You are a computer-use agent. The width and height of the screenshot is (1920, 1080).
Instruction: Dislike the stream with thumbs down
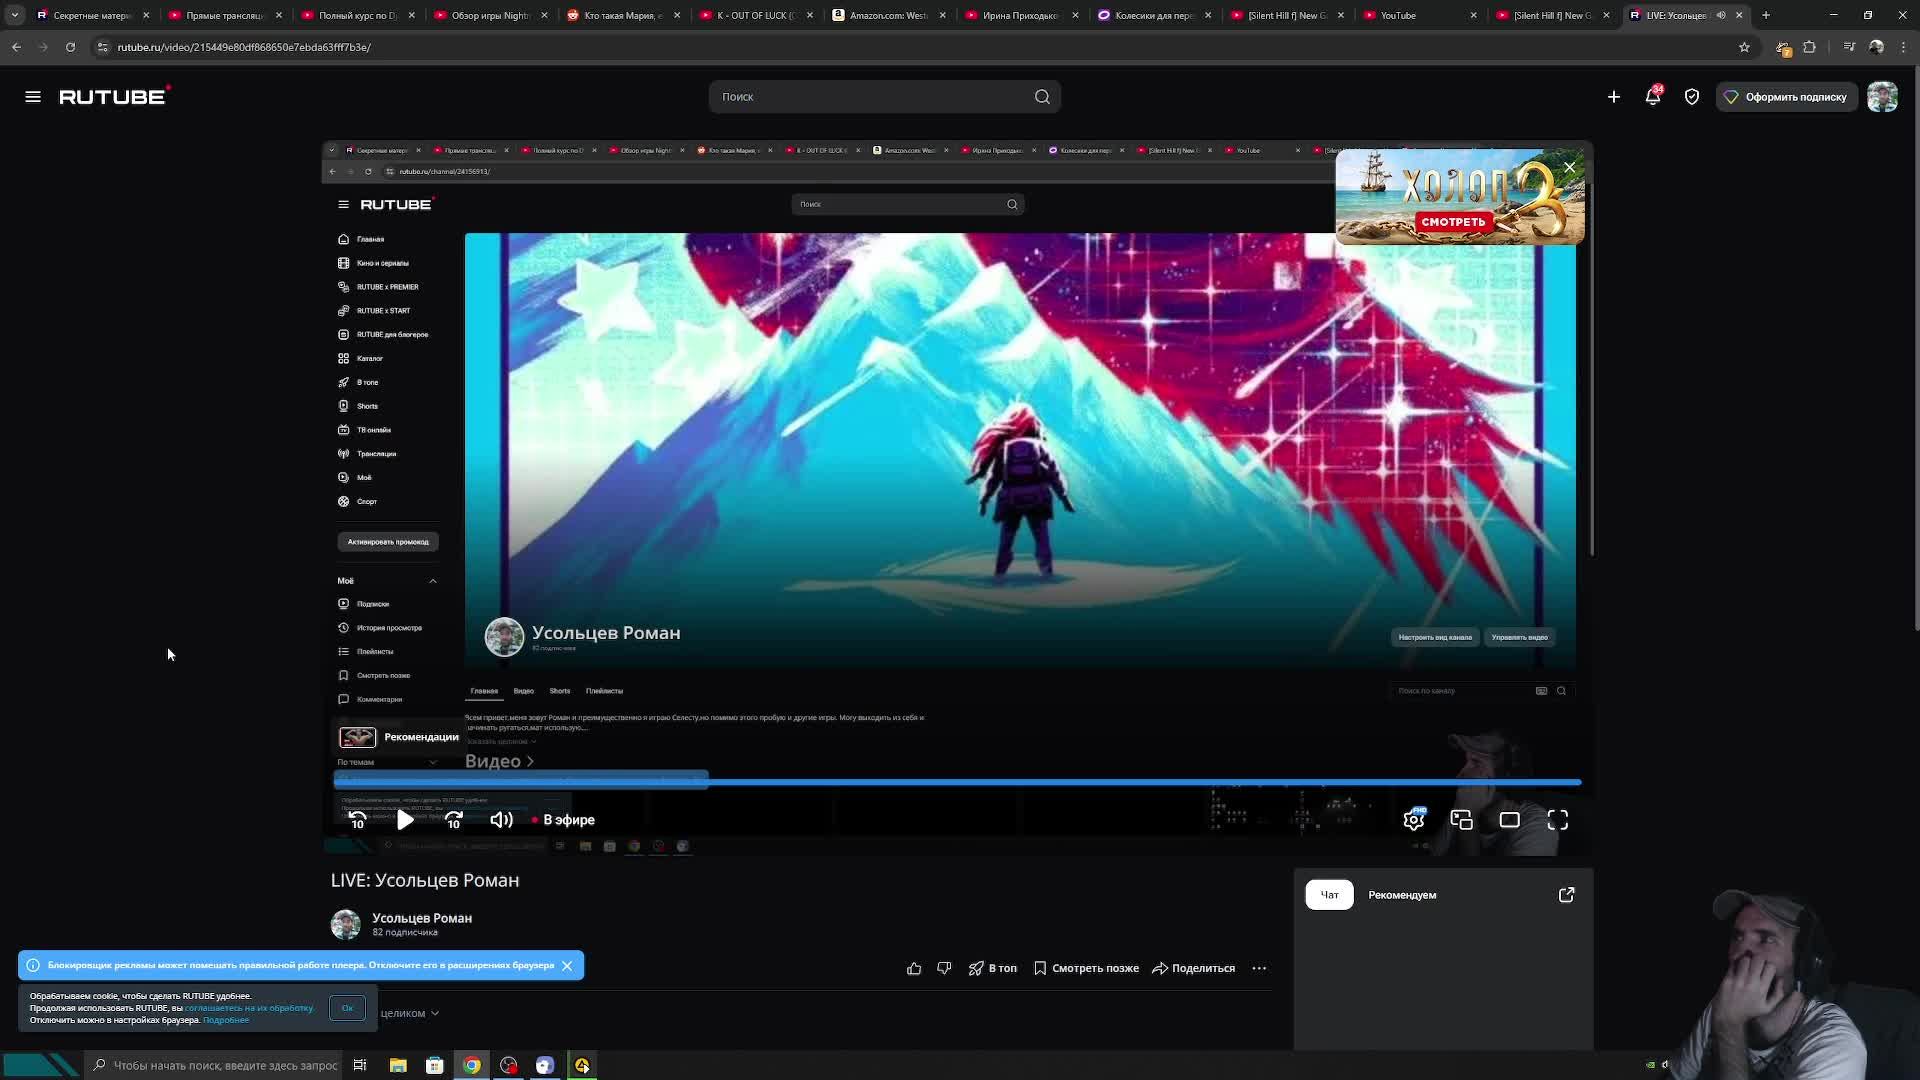[944, 968]
